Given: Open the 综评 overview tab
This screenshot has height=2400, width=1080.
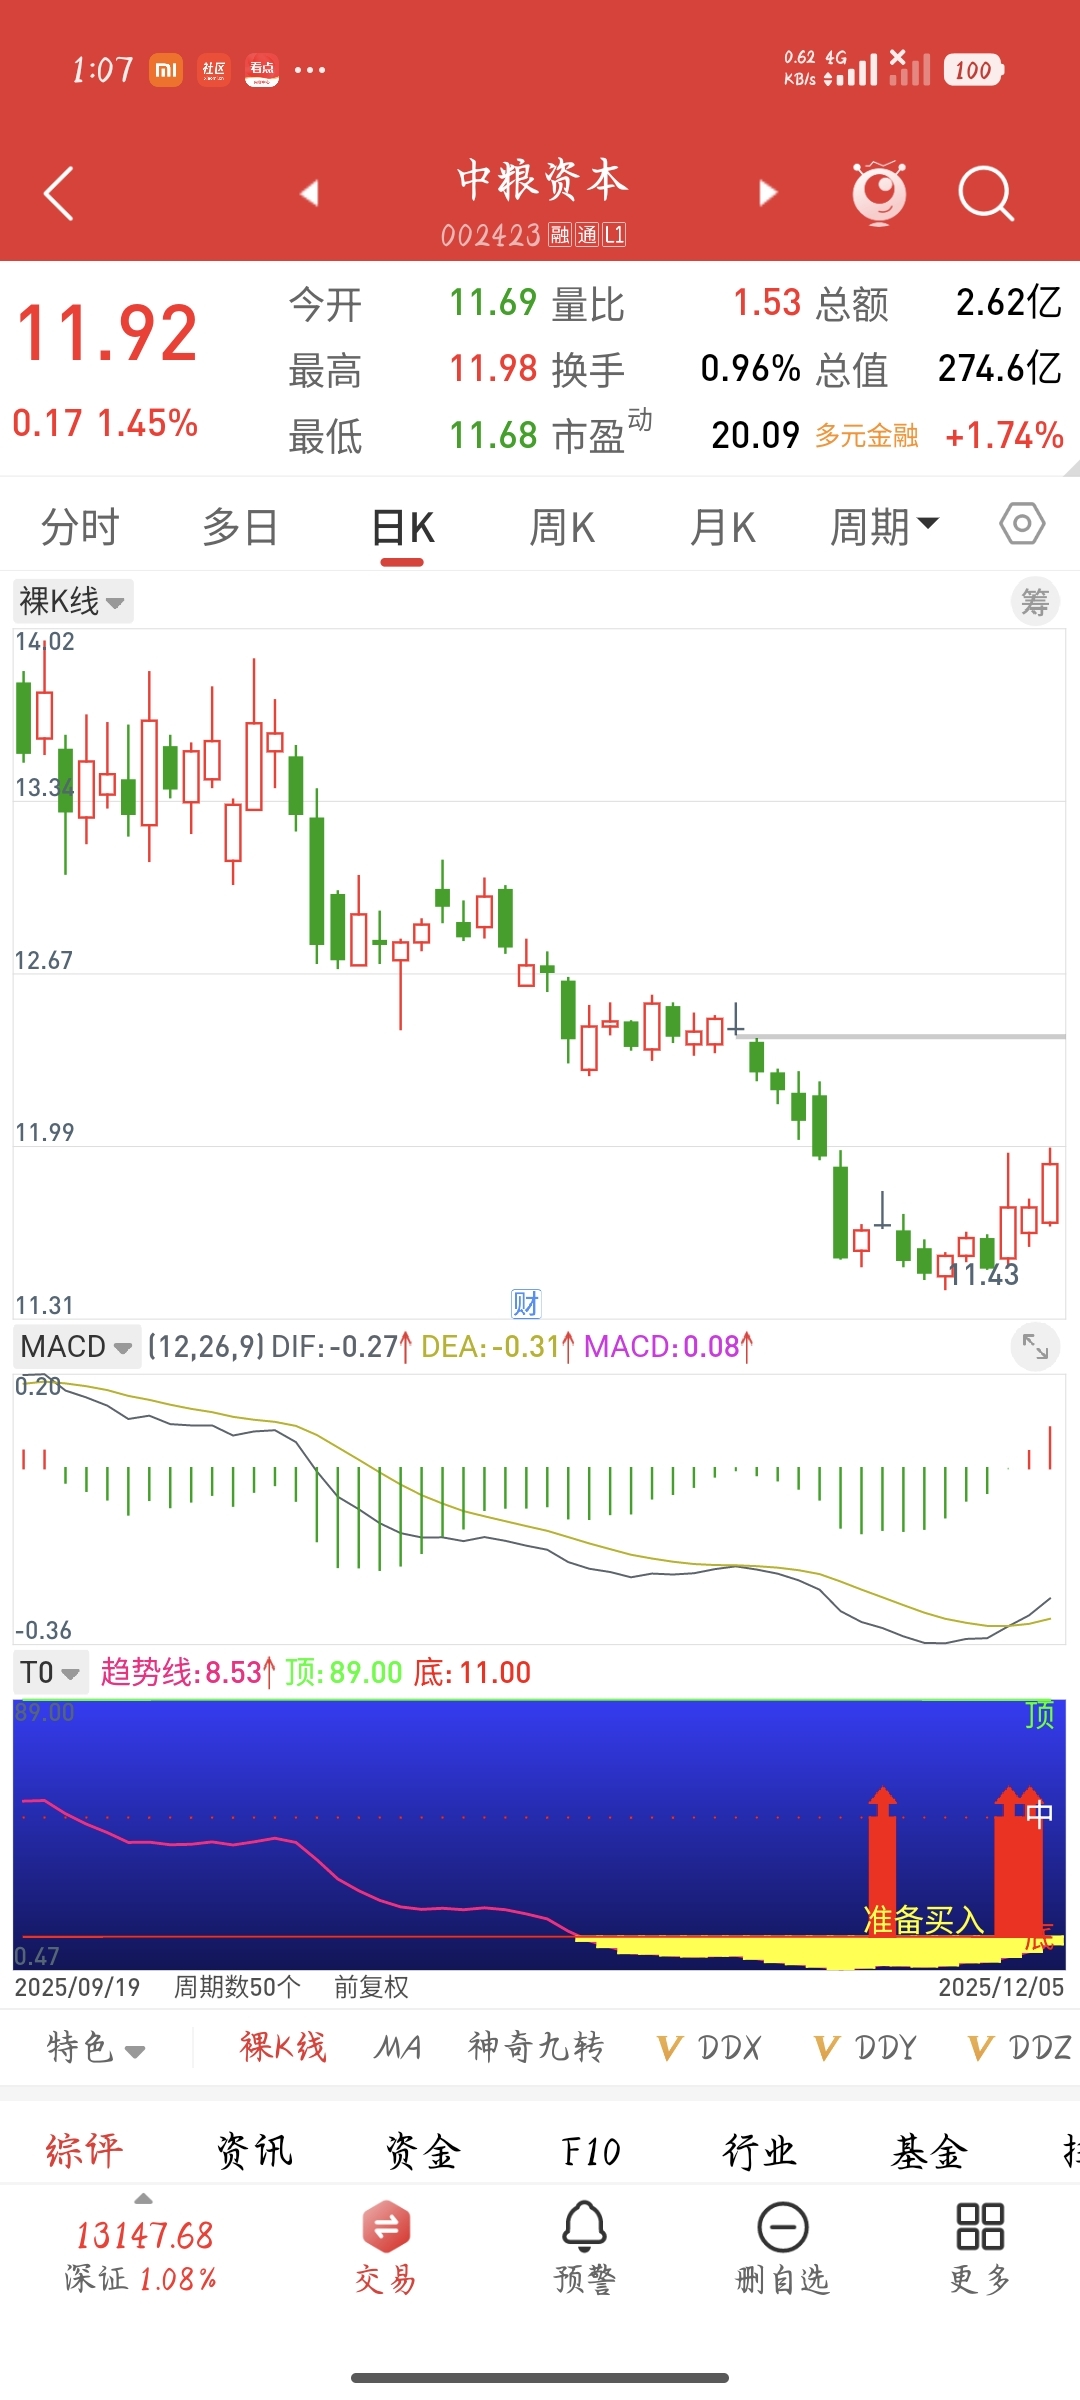Looking at the screenshot, I should pos(84,2150).
